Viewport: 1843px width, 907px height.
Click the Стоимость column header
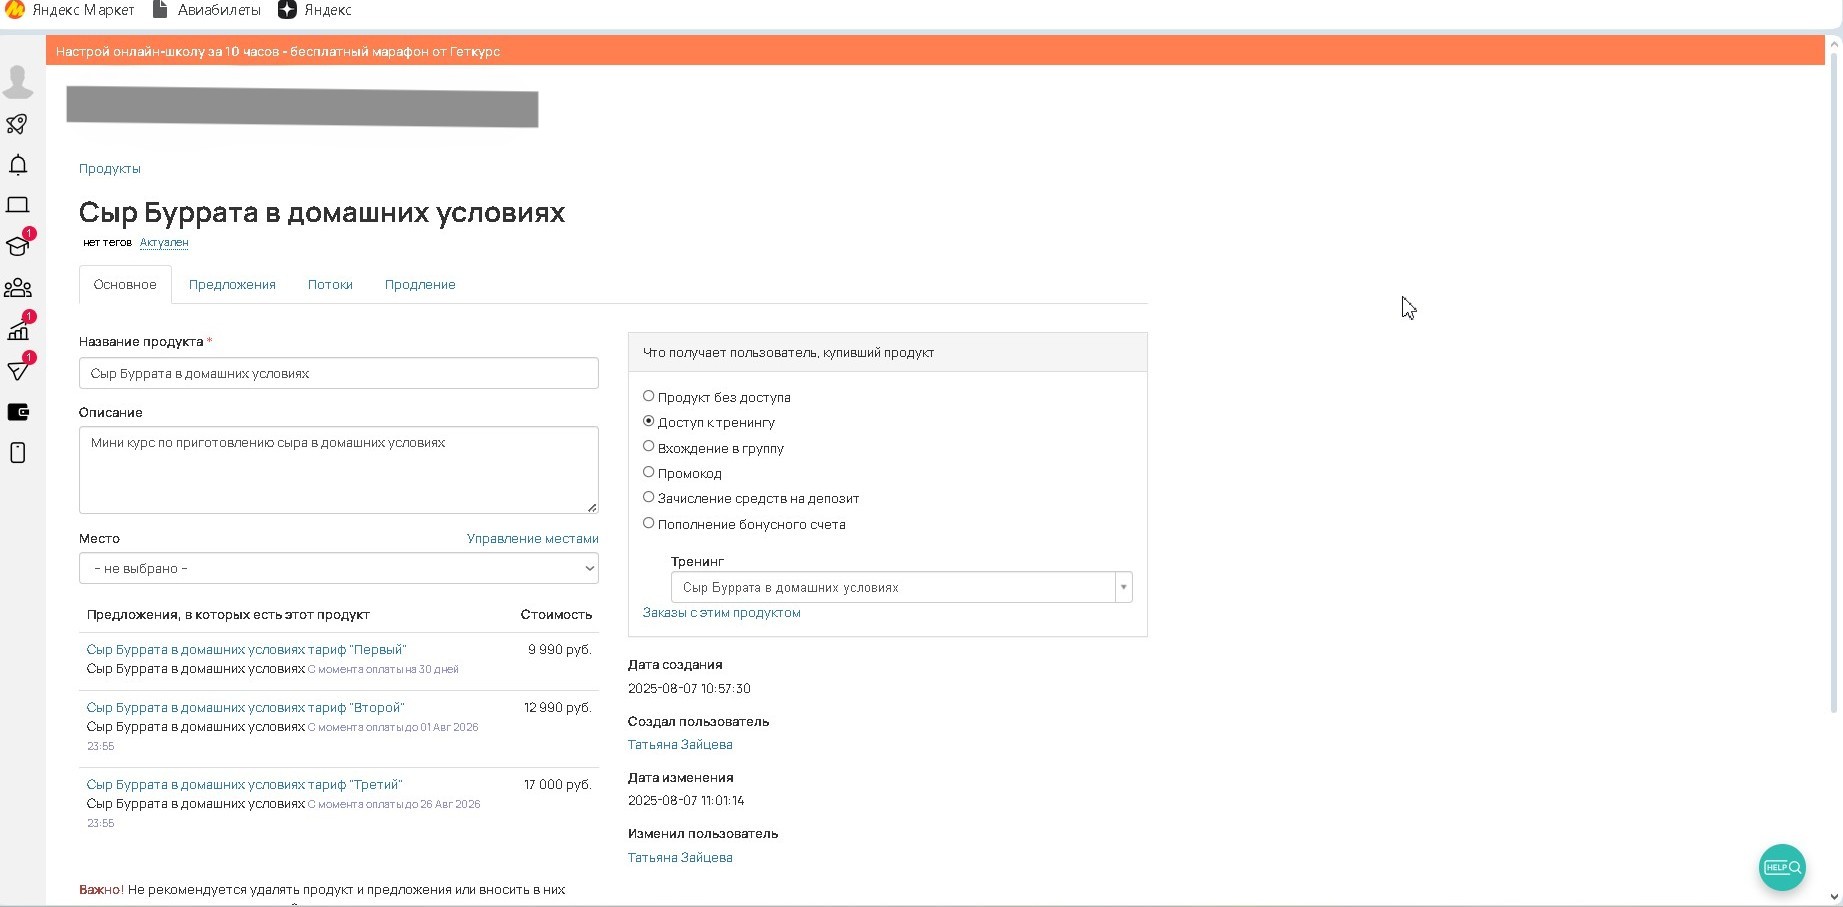(x=556, y=614)
